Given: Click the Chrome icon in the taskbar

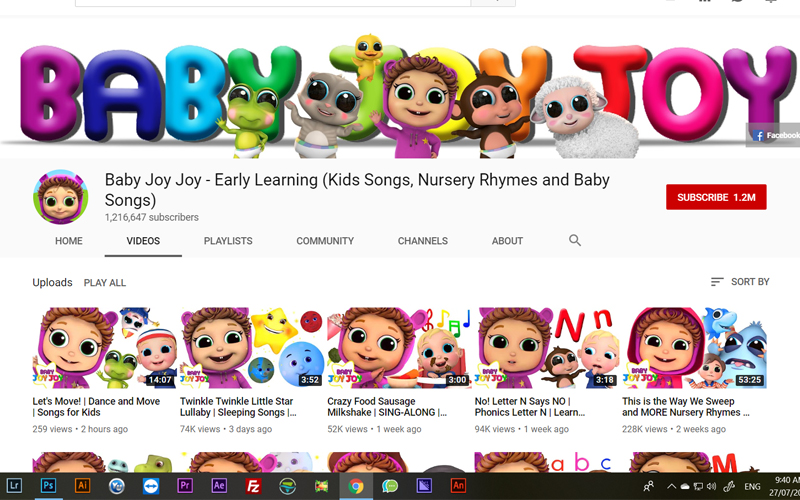Looking at the screenshot, I should tap(356, 486).
